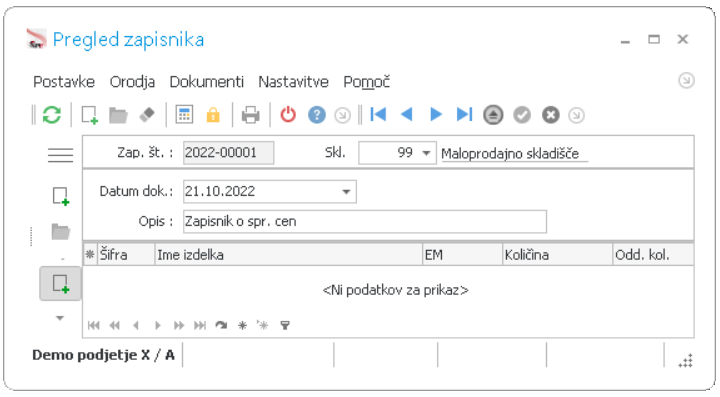Click grid navigator last record button
720x397 pixels.
click(200, 325)
